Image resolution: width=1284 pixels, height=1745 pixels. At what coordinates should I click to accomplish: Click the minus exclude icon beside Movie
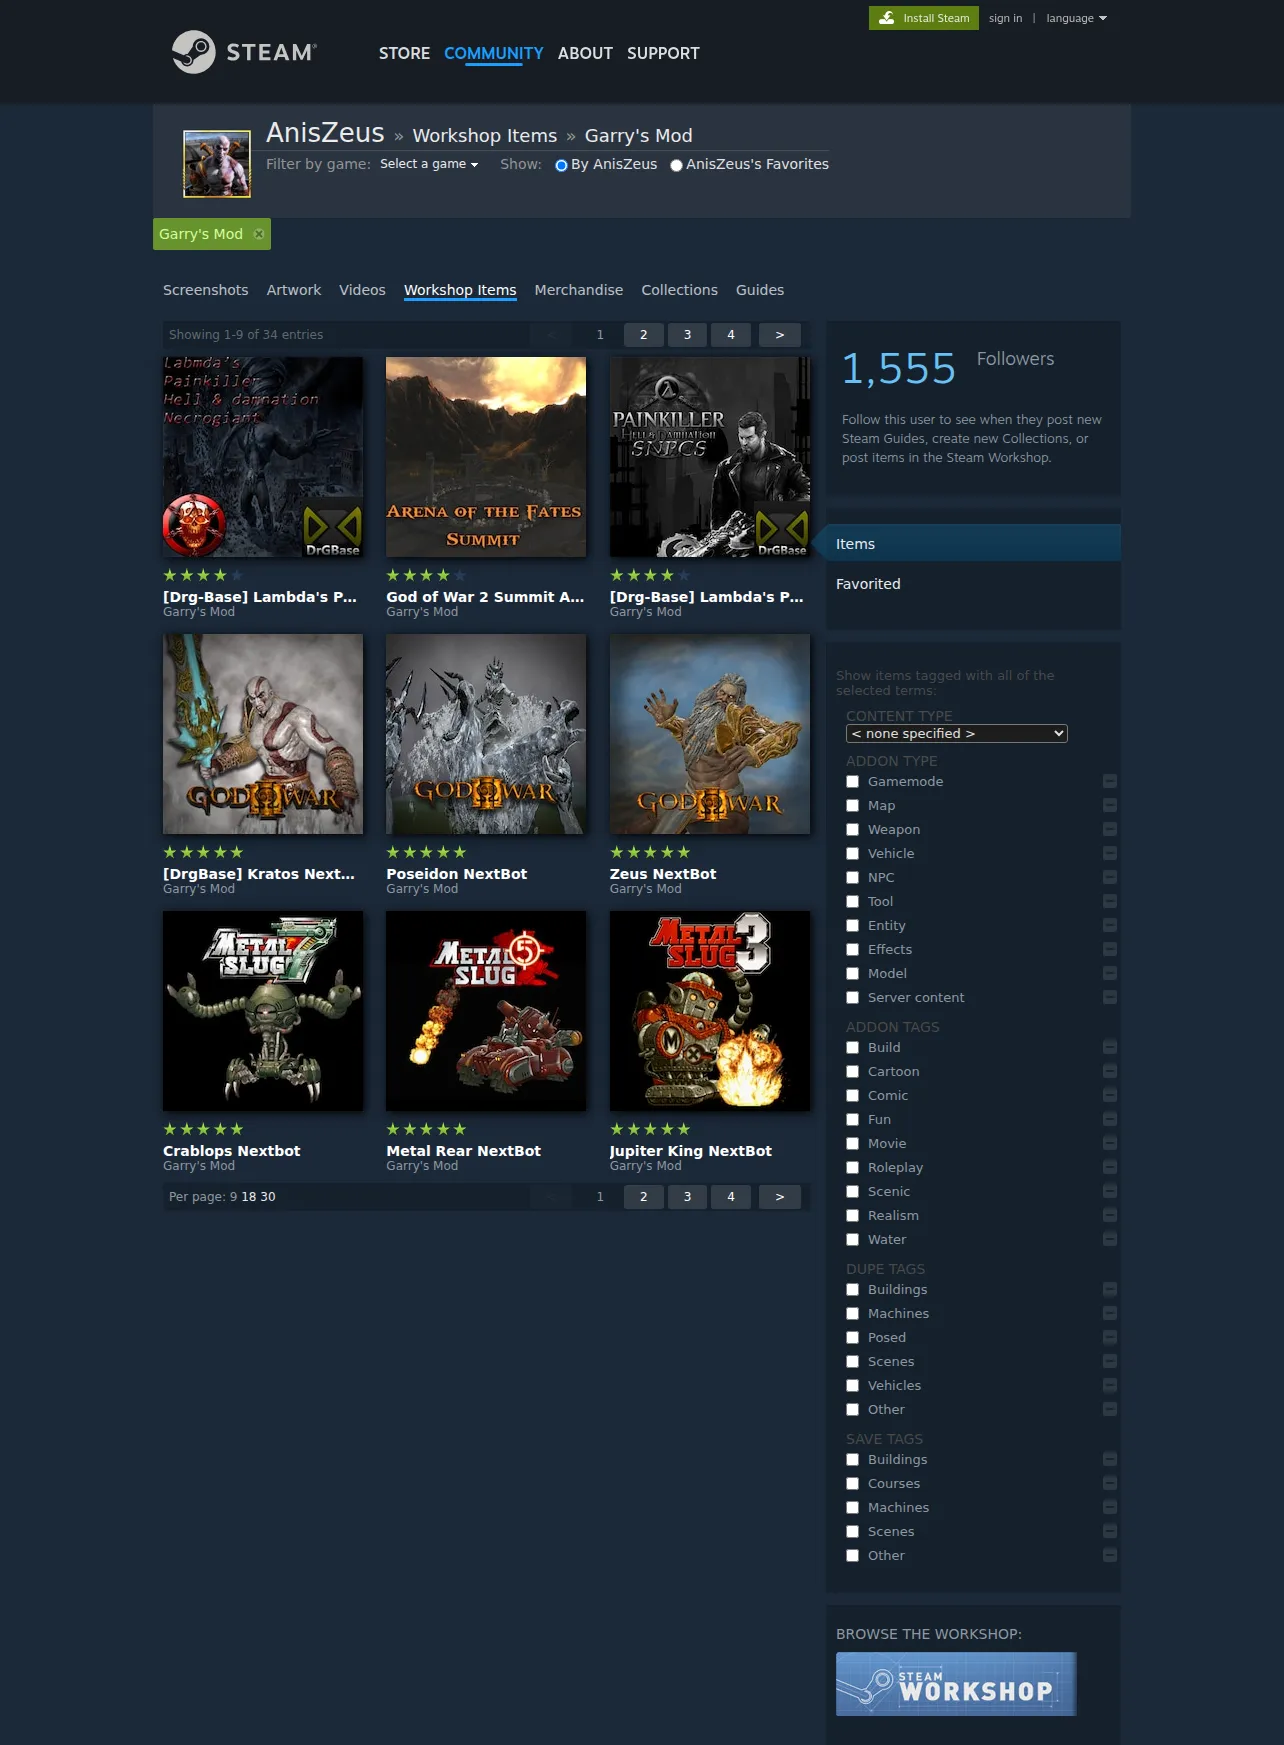click(1110, 1143)
